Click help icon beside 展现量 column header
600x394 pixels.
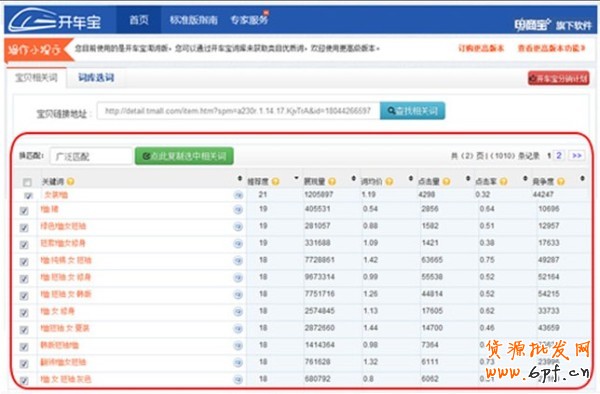coord(332,181)
